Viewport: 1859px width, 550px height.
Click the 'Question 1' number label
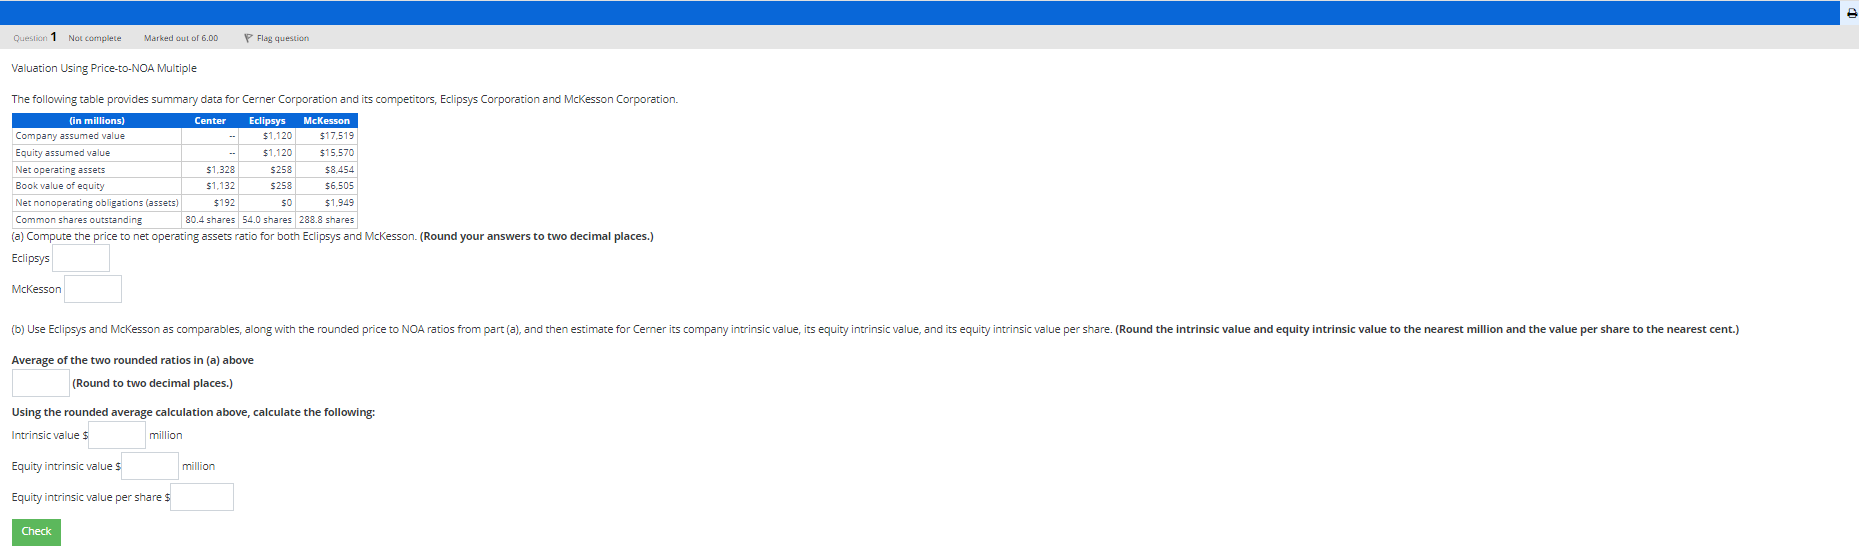pyautogui.click(x=35, y=38)
